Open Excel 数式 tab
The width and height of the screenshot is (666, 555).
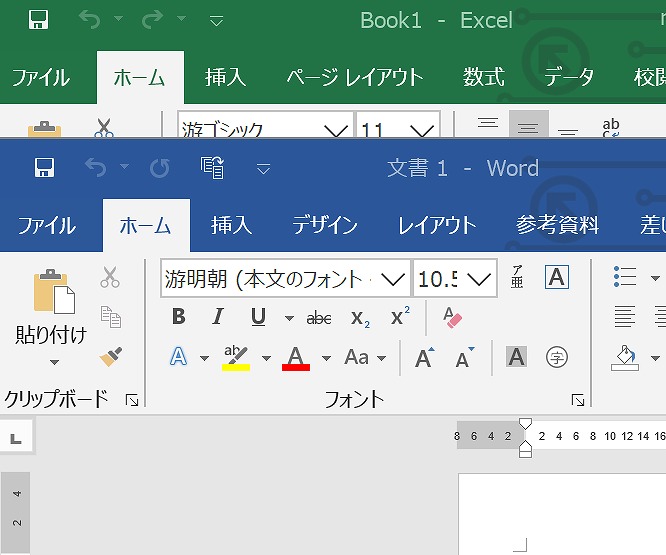point(484,78)
